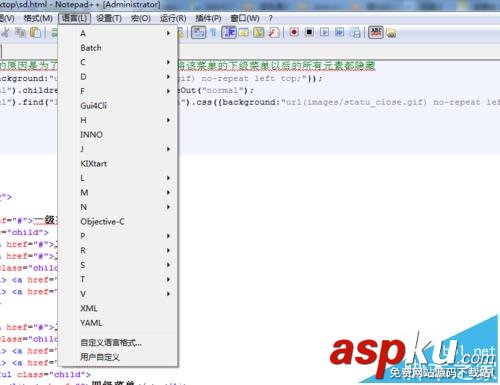Click the Save Recorded Macro icon
This screenshot has width=500, height=385.
pyautogui.click(x=356, y=33)
